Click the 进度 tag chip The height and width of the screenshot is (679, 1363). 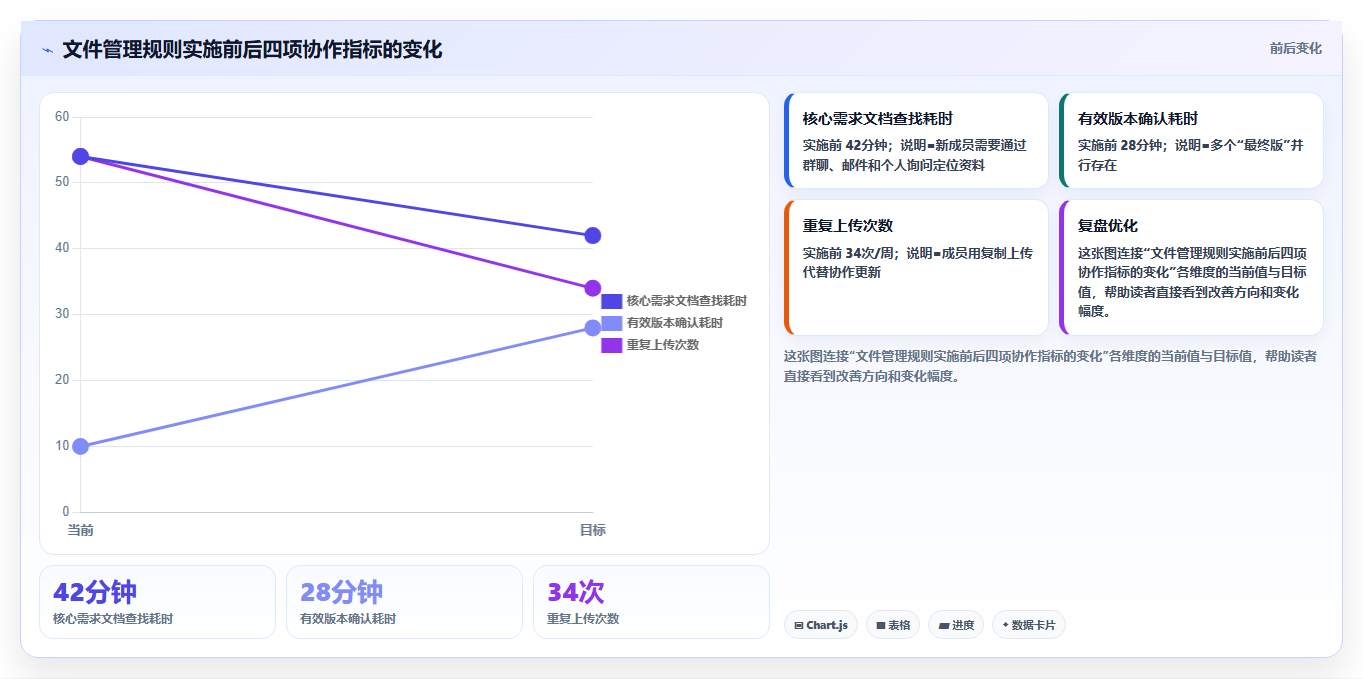click(956, 625)
